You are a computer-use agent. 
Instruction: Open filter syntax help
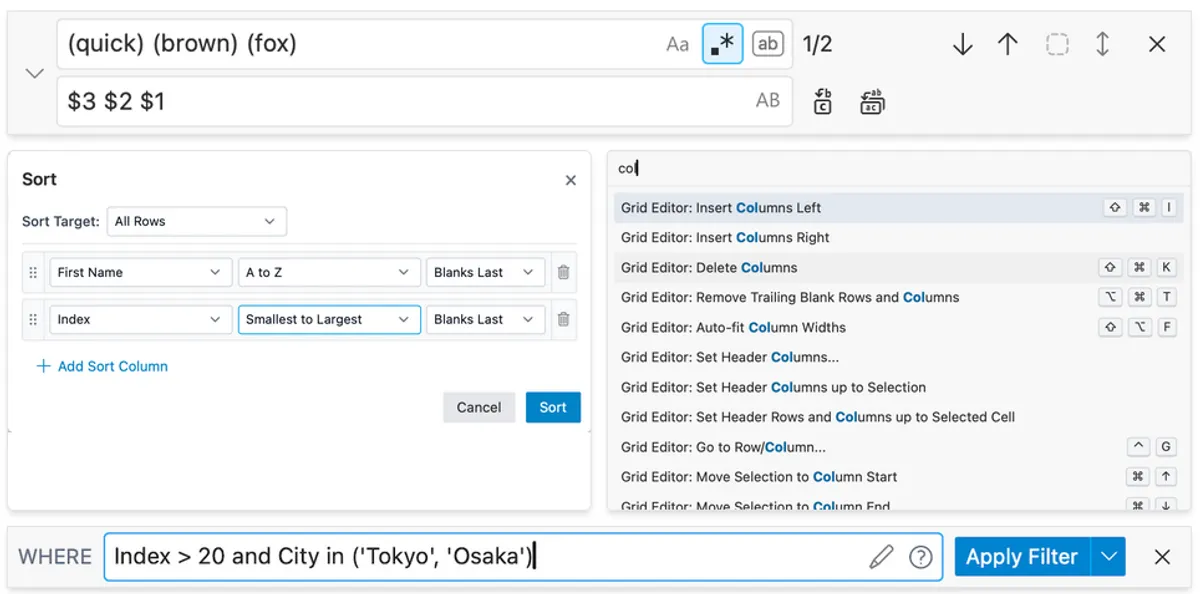point(921,557)
